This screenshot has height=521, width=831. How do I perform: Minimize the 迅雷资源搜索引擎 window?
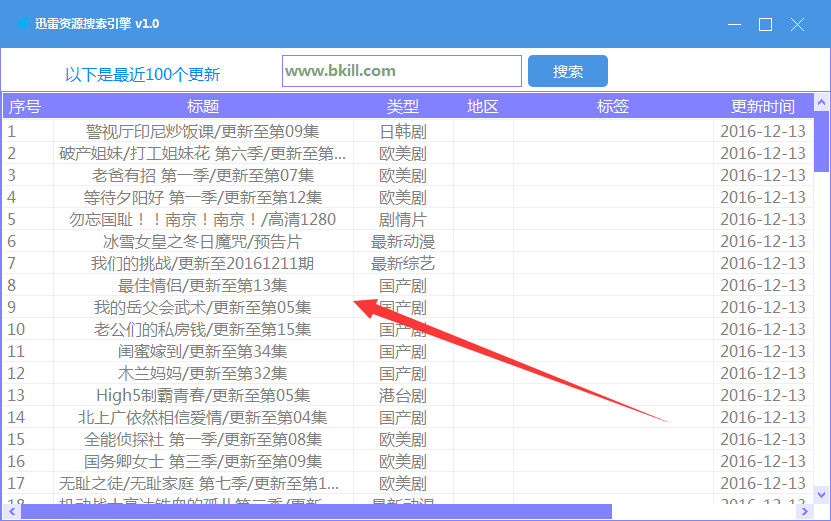tap(734, 24)
